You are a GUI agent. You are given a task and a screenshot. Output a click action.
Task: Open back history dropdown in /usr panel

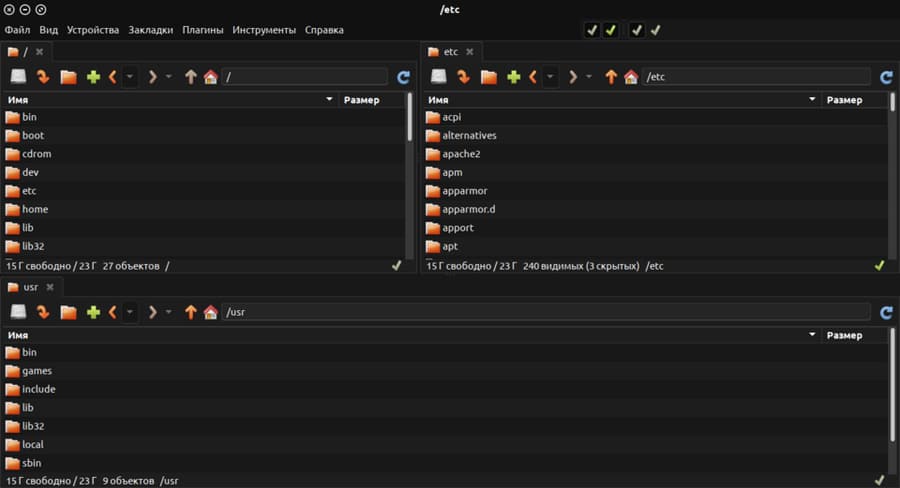130,312
